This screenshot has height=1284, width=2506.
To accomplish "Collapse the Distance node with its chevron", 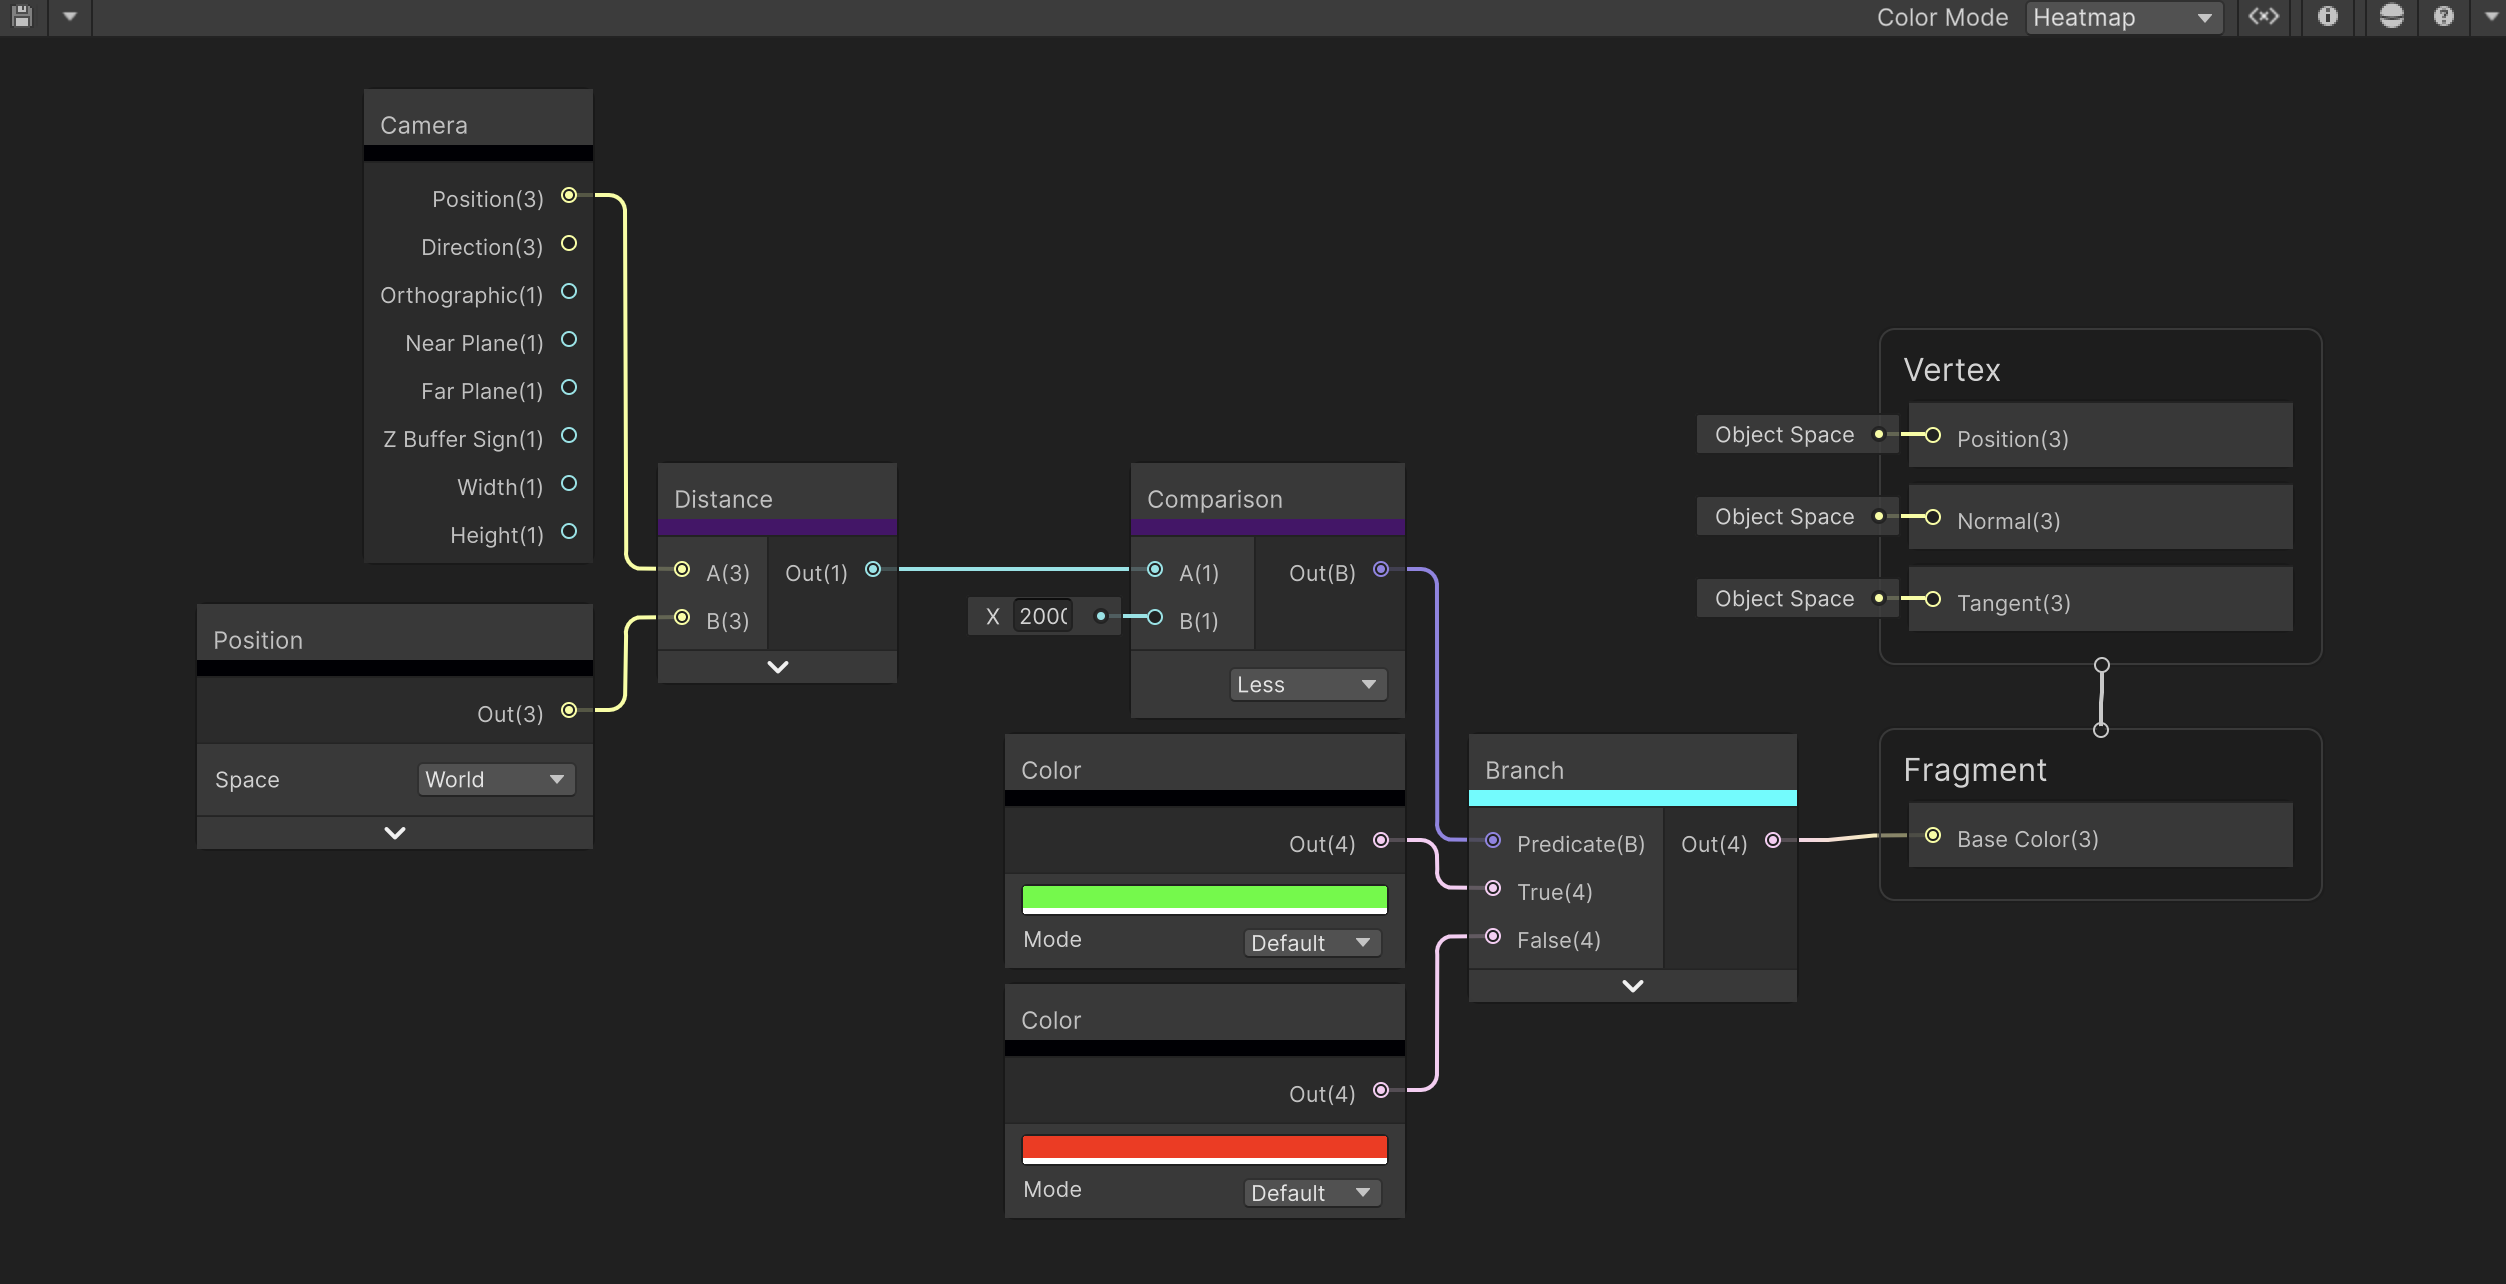I will pos(777,667).
